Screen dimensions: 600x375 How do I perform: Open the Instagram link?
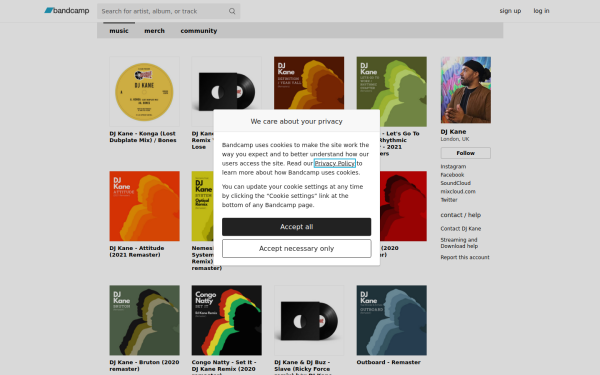[453, 166]
